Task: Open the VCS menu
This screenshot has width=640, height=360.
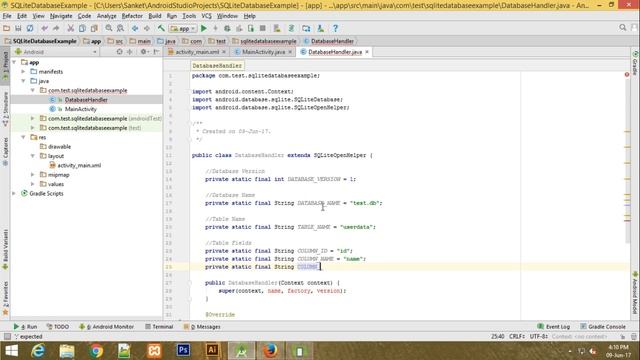Action: (x=207, y=16)
